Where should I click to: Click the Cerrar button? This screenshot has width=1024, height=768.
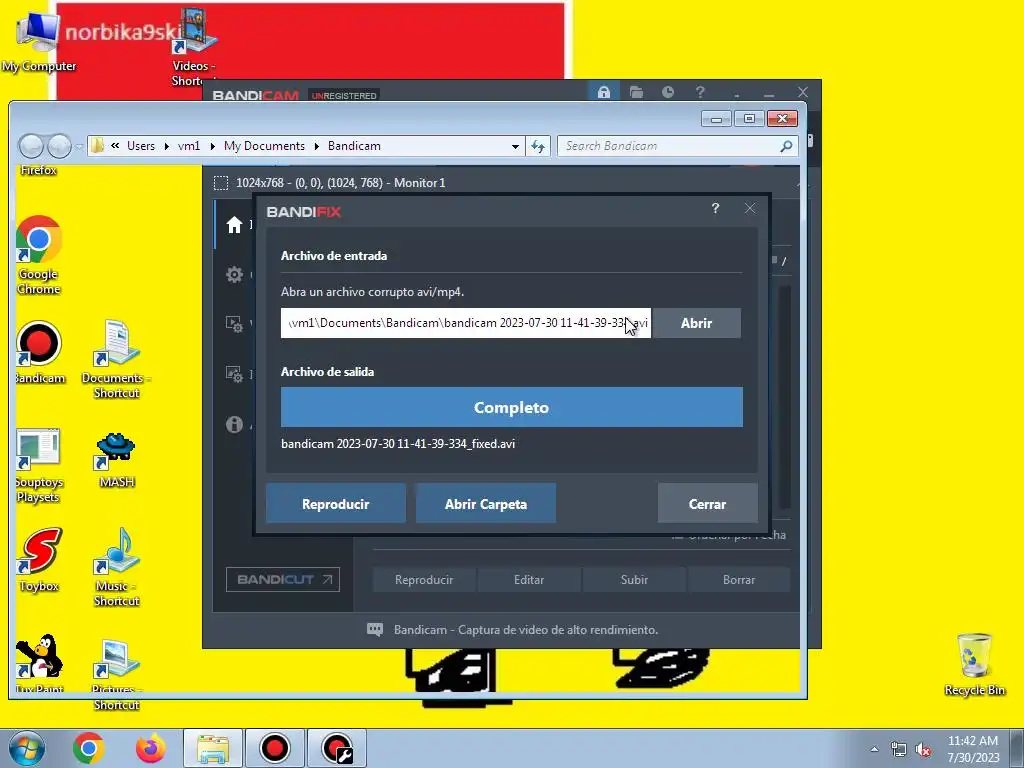[707, 504]
